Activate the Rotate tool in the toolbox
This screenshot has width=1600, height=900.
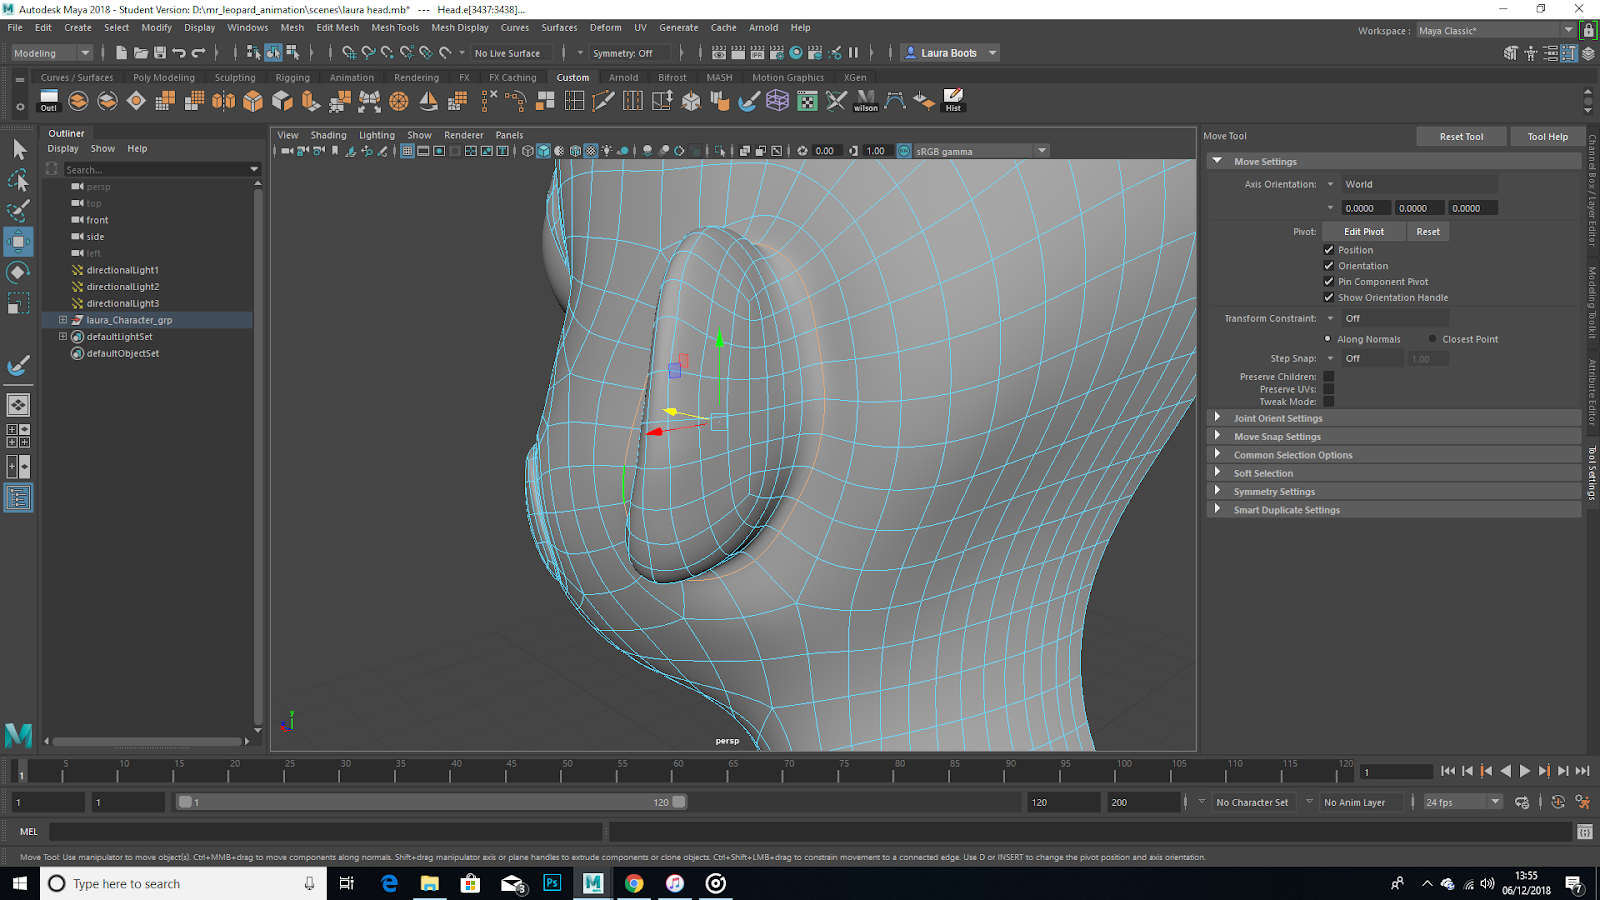(18, 272)
